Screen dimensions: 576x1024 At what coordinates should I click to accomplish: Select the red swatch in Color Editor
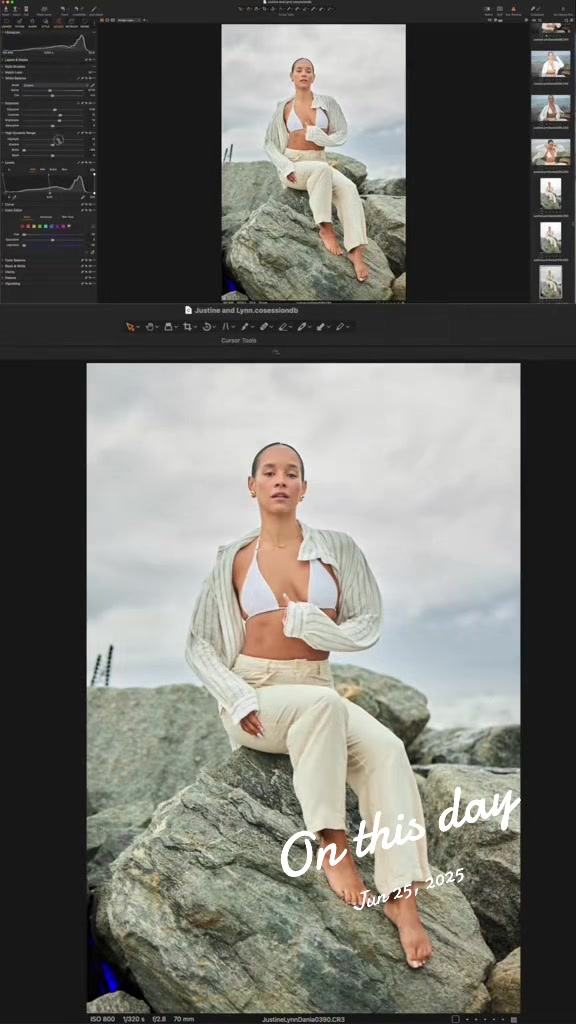(23, 227)
